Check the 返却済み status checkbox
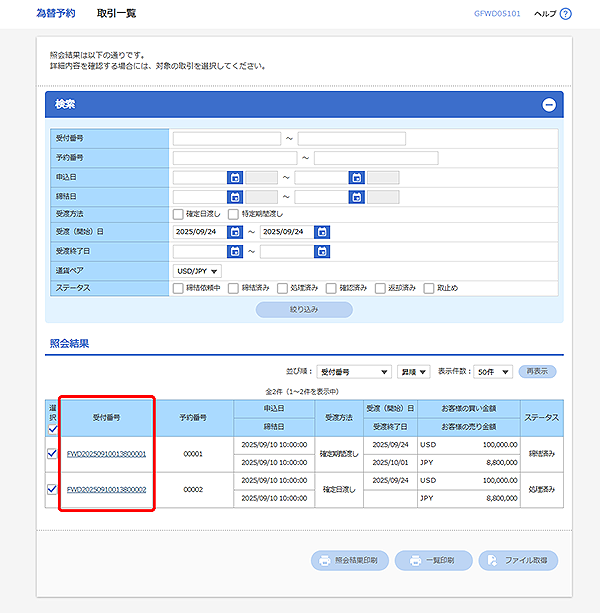This screenshot has width=600, height=613. pyautogui.click(x=380, y=289)
